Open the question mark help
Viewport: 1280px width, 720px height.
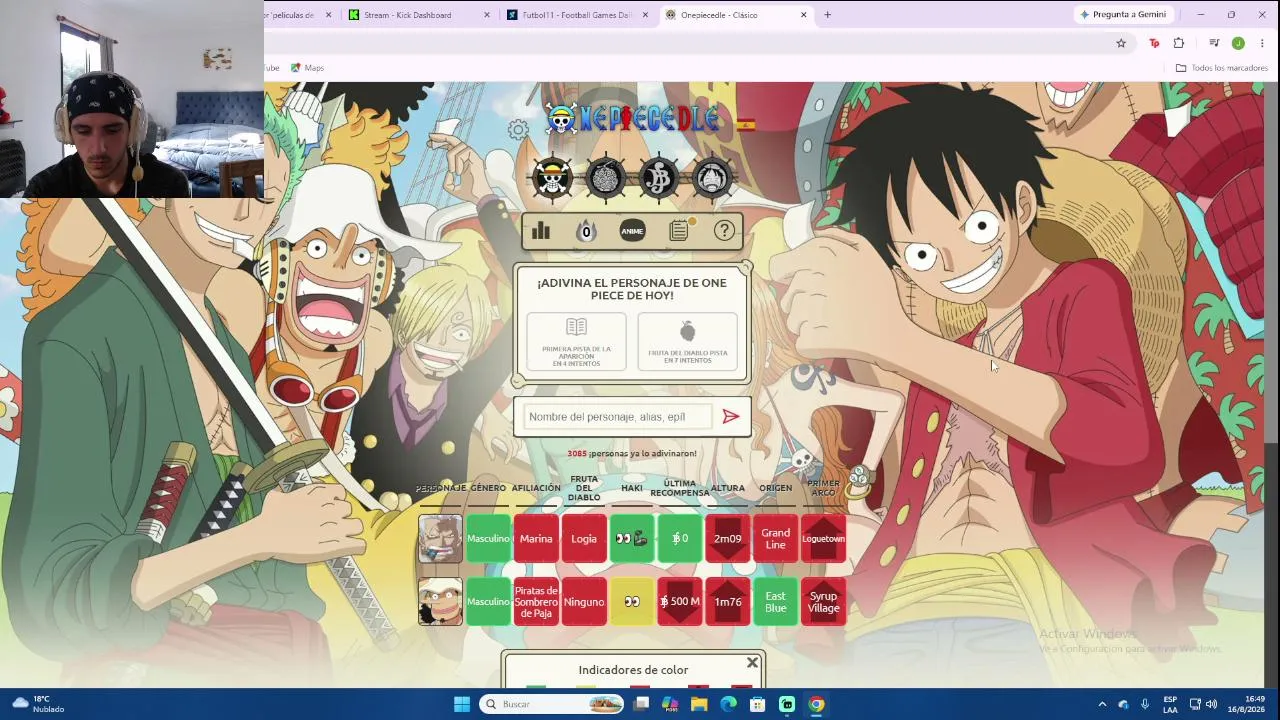click(724, 231)
